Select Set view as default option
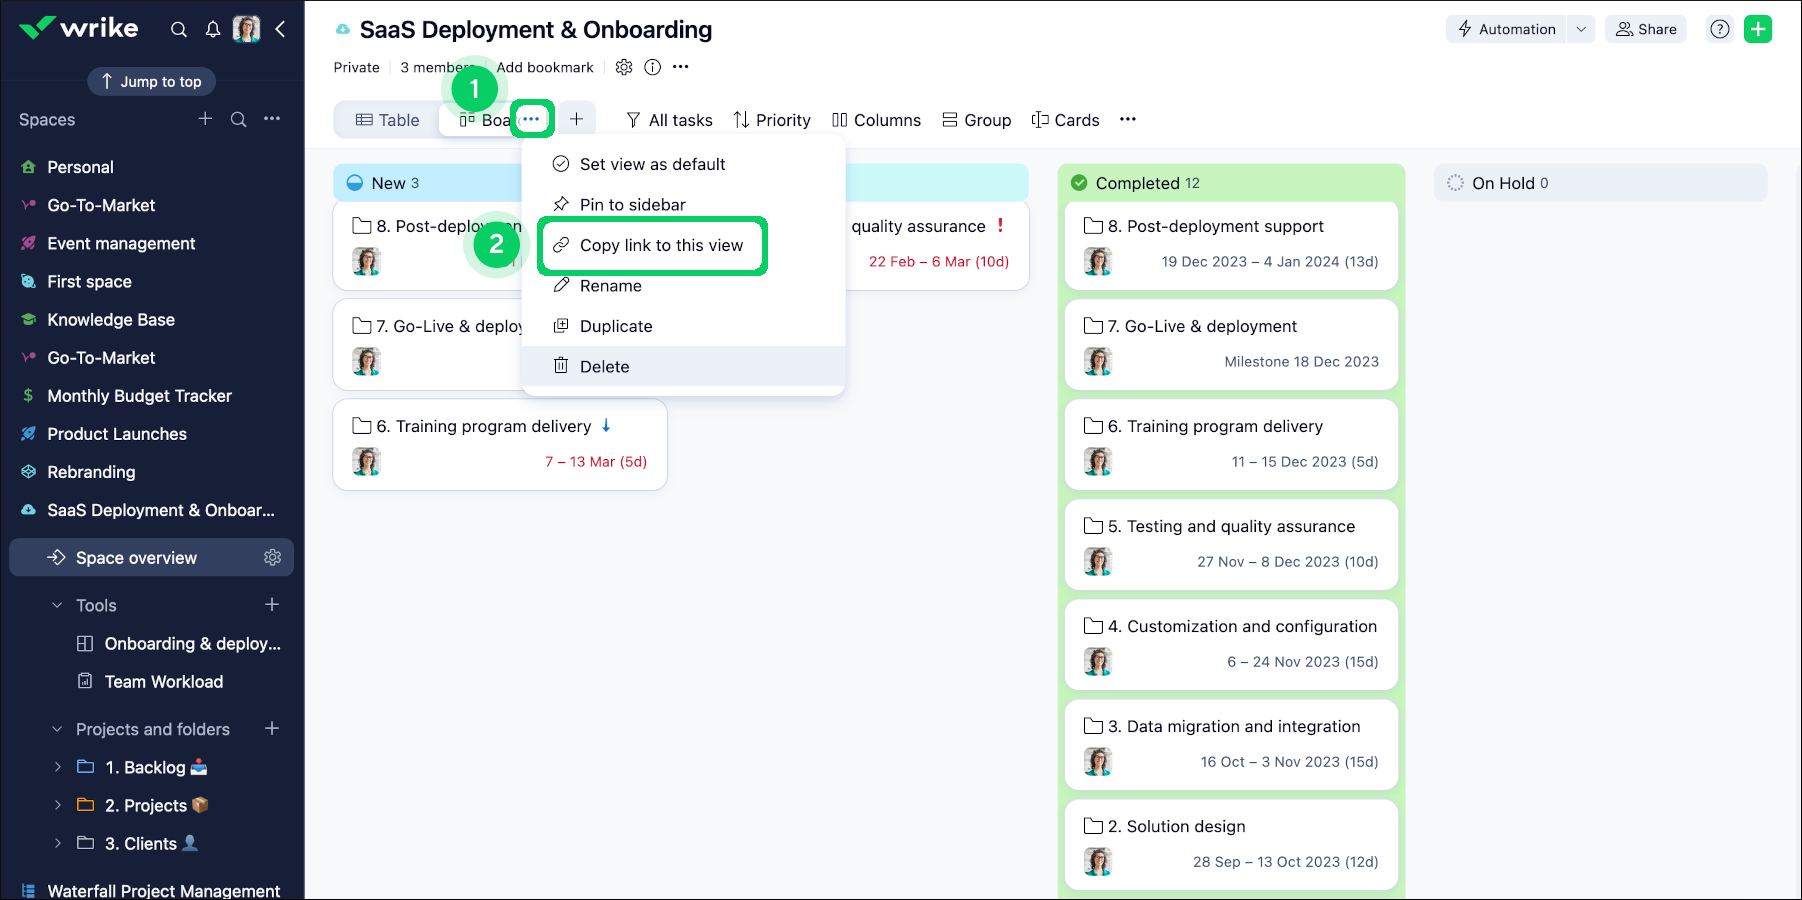 point(652,164)
